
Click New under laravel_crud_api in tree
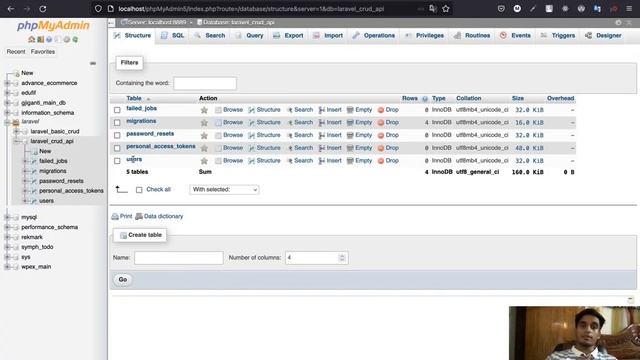[45, 151]
